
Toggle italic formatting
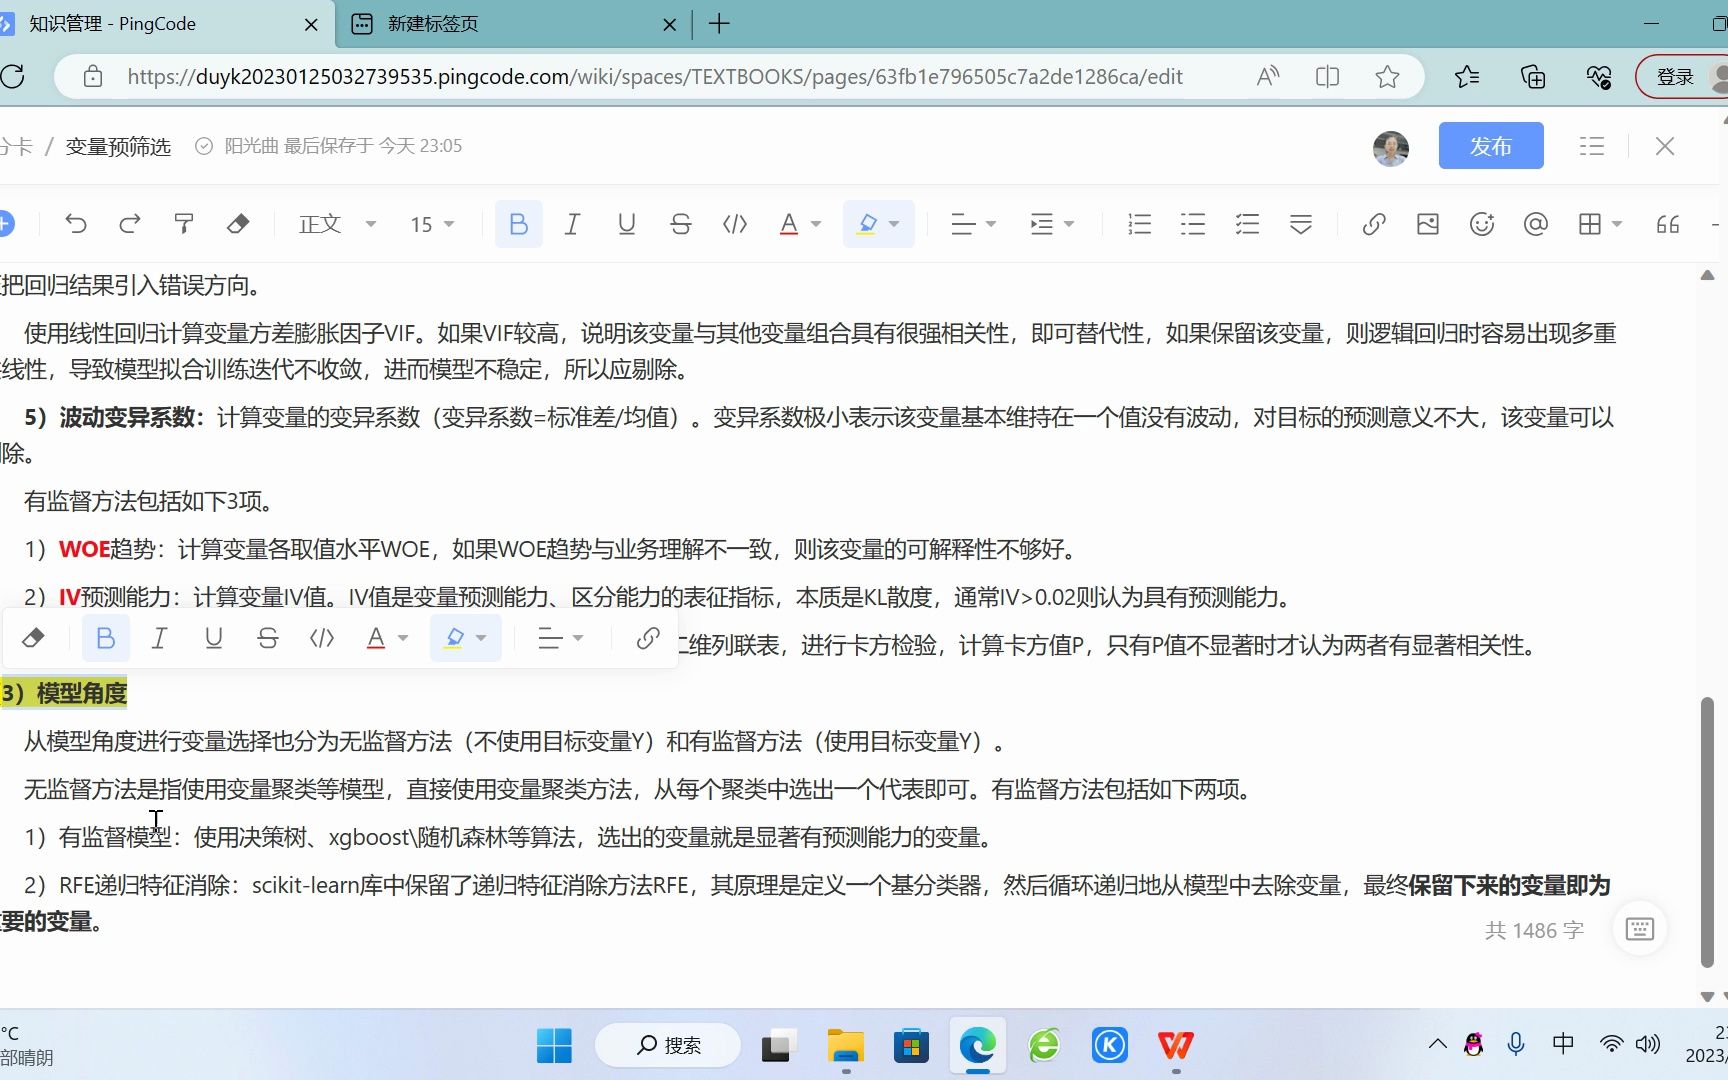pos(572,224)
